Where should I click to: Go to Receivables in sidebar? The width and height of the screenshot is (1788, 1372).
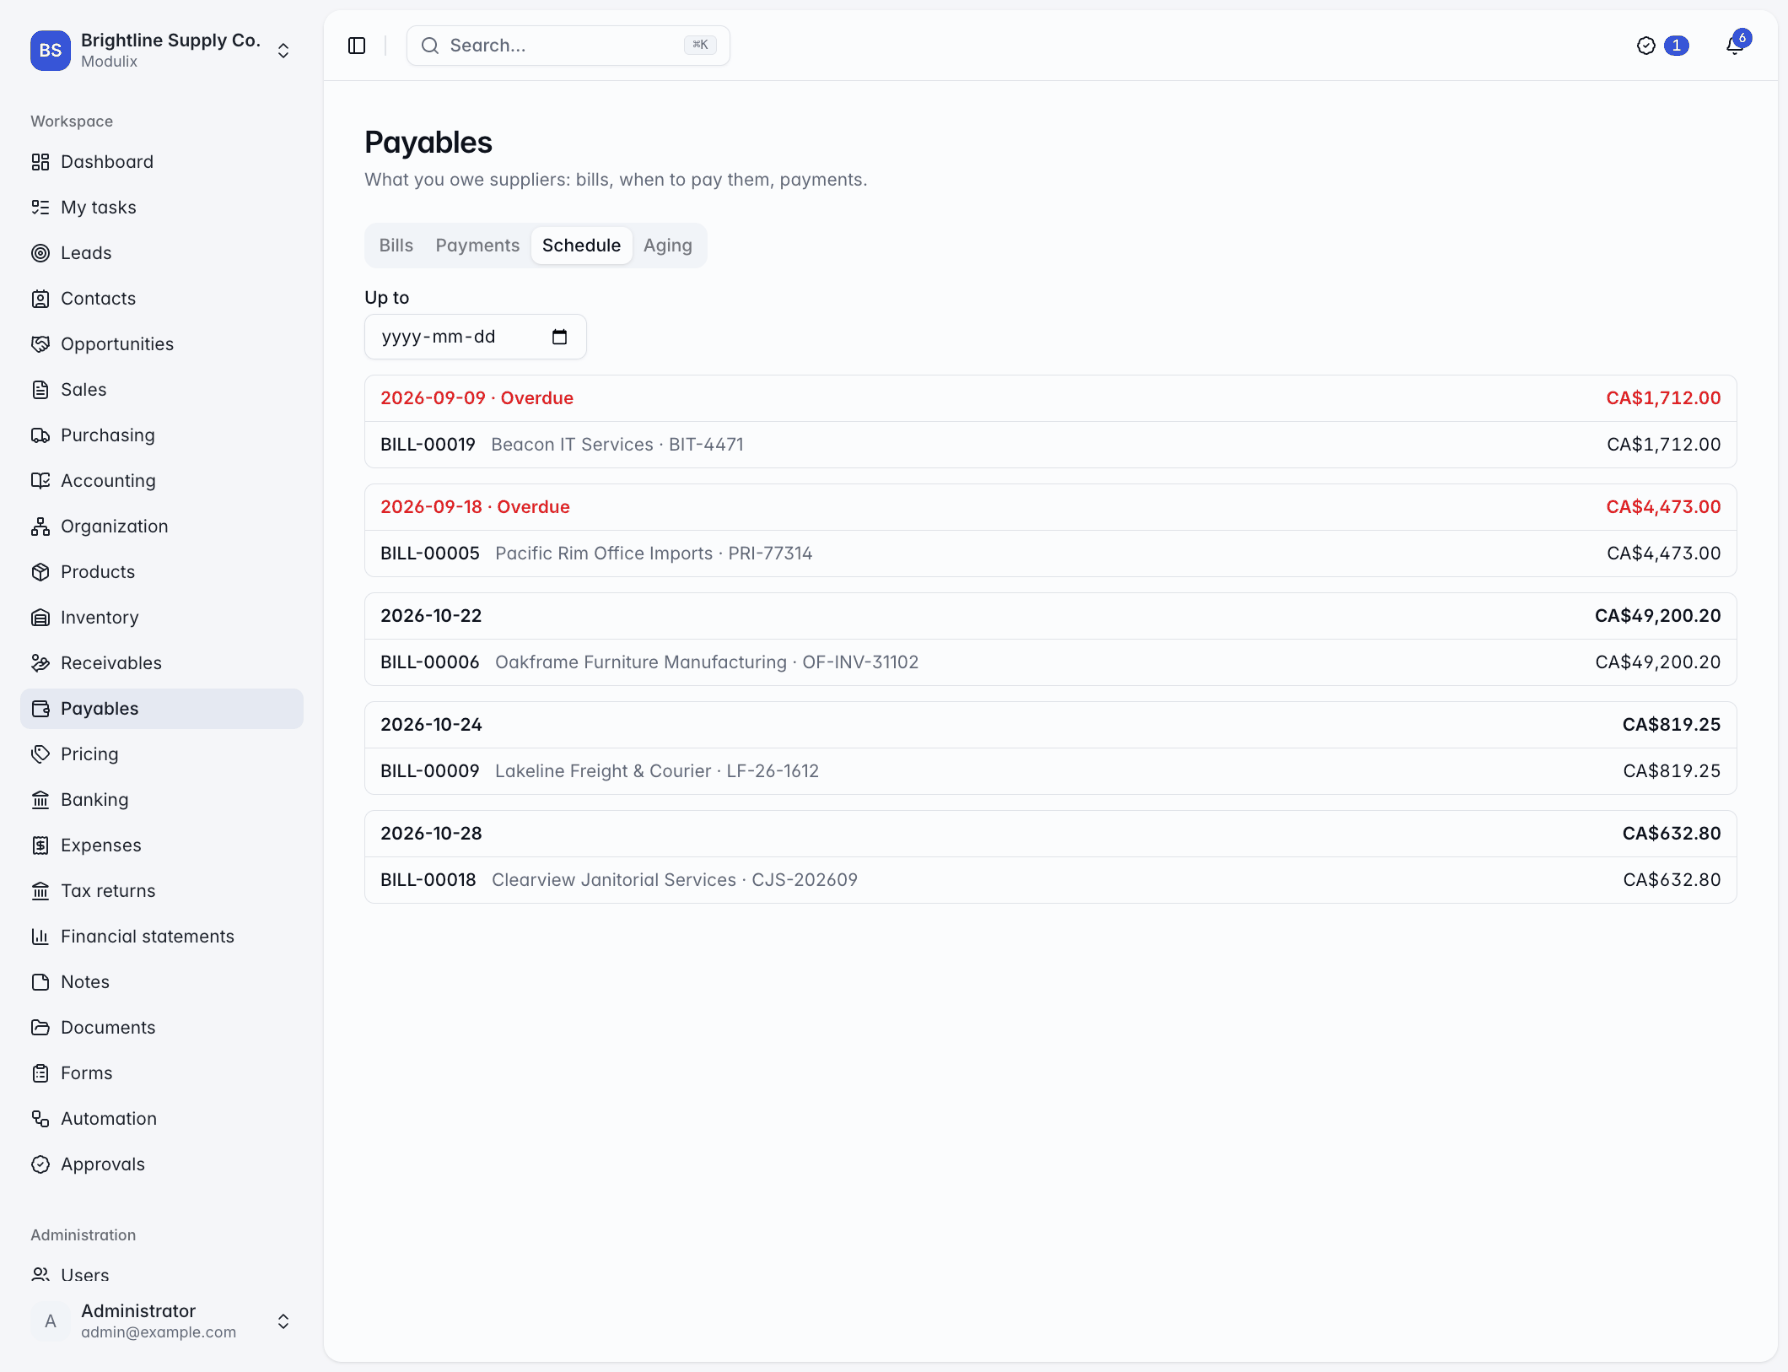[162, 663]
